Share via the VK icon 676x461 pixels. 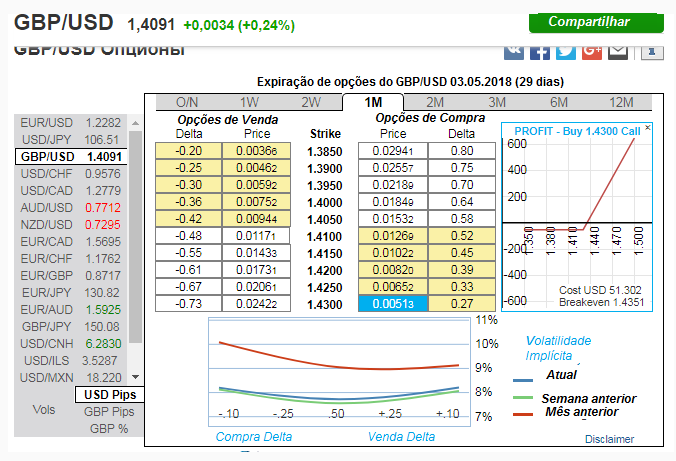(x=514, y=50)
